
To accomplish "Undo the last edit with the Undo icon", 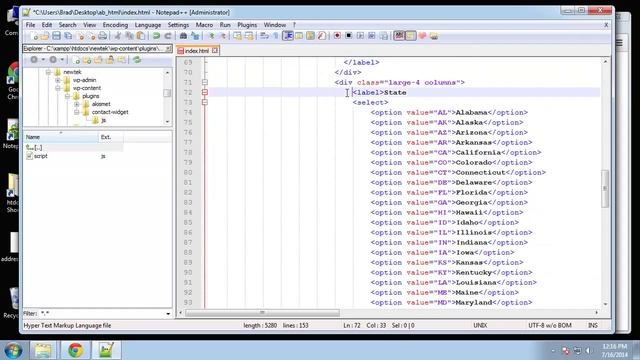I will [x=156, y=36].
